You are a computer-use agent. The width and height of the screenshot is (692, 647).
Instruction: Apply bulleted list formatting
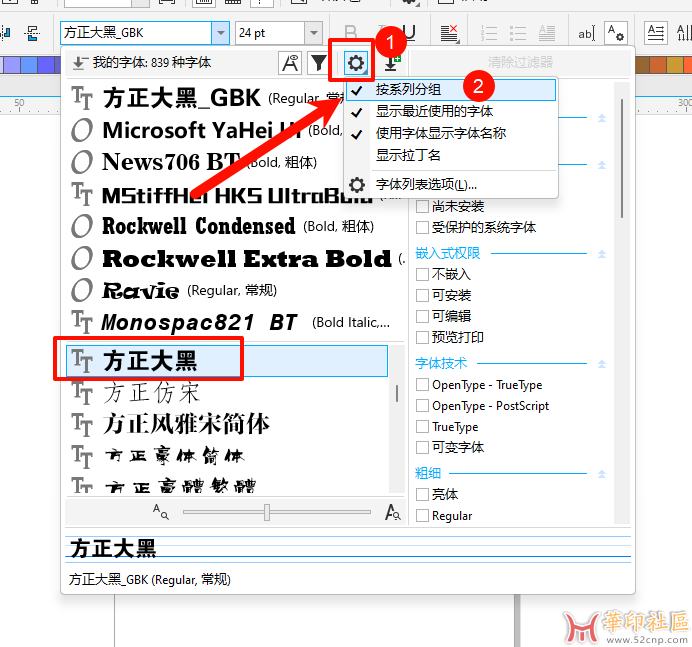coord(518,33)
